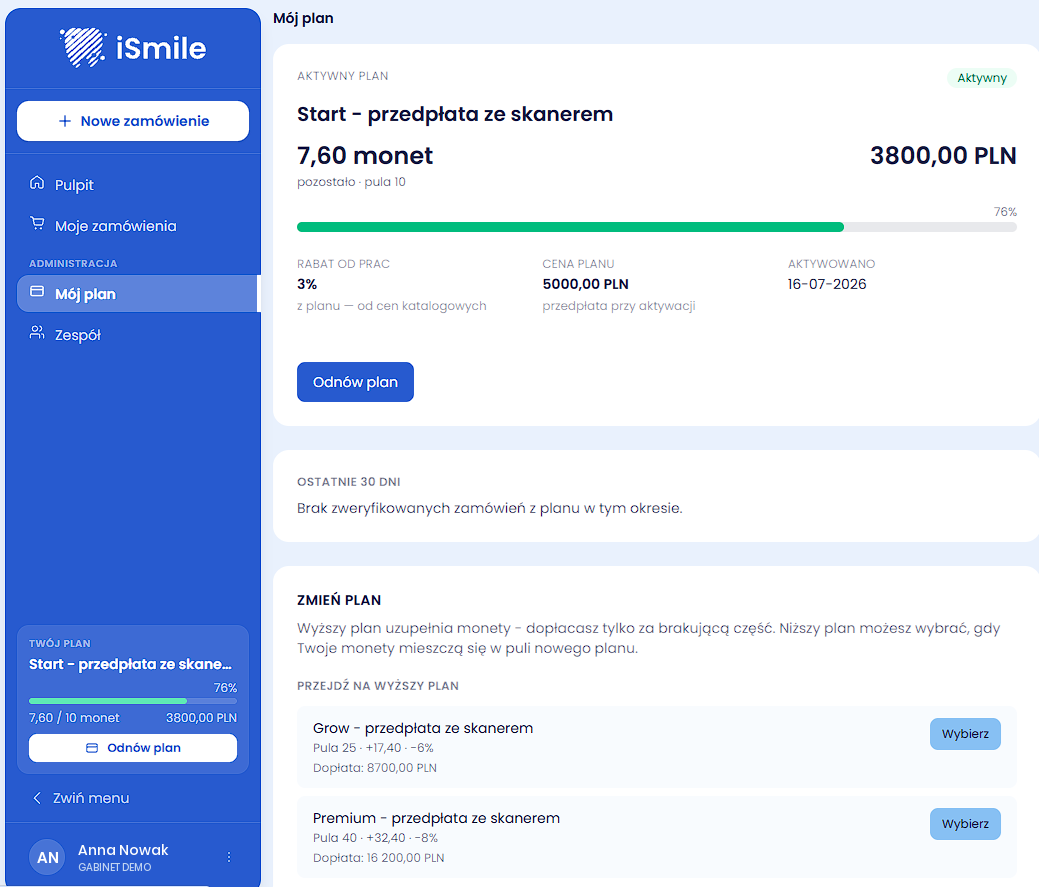Image resolution: width=1039 pixels, height=887 pixels.
Task: Click the 7,60 monet balance
Action: (365, 156)
